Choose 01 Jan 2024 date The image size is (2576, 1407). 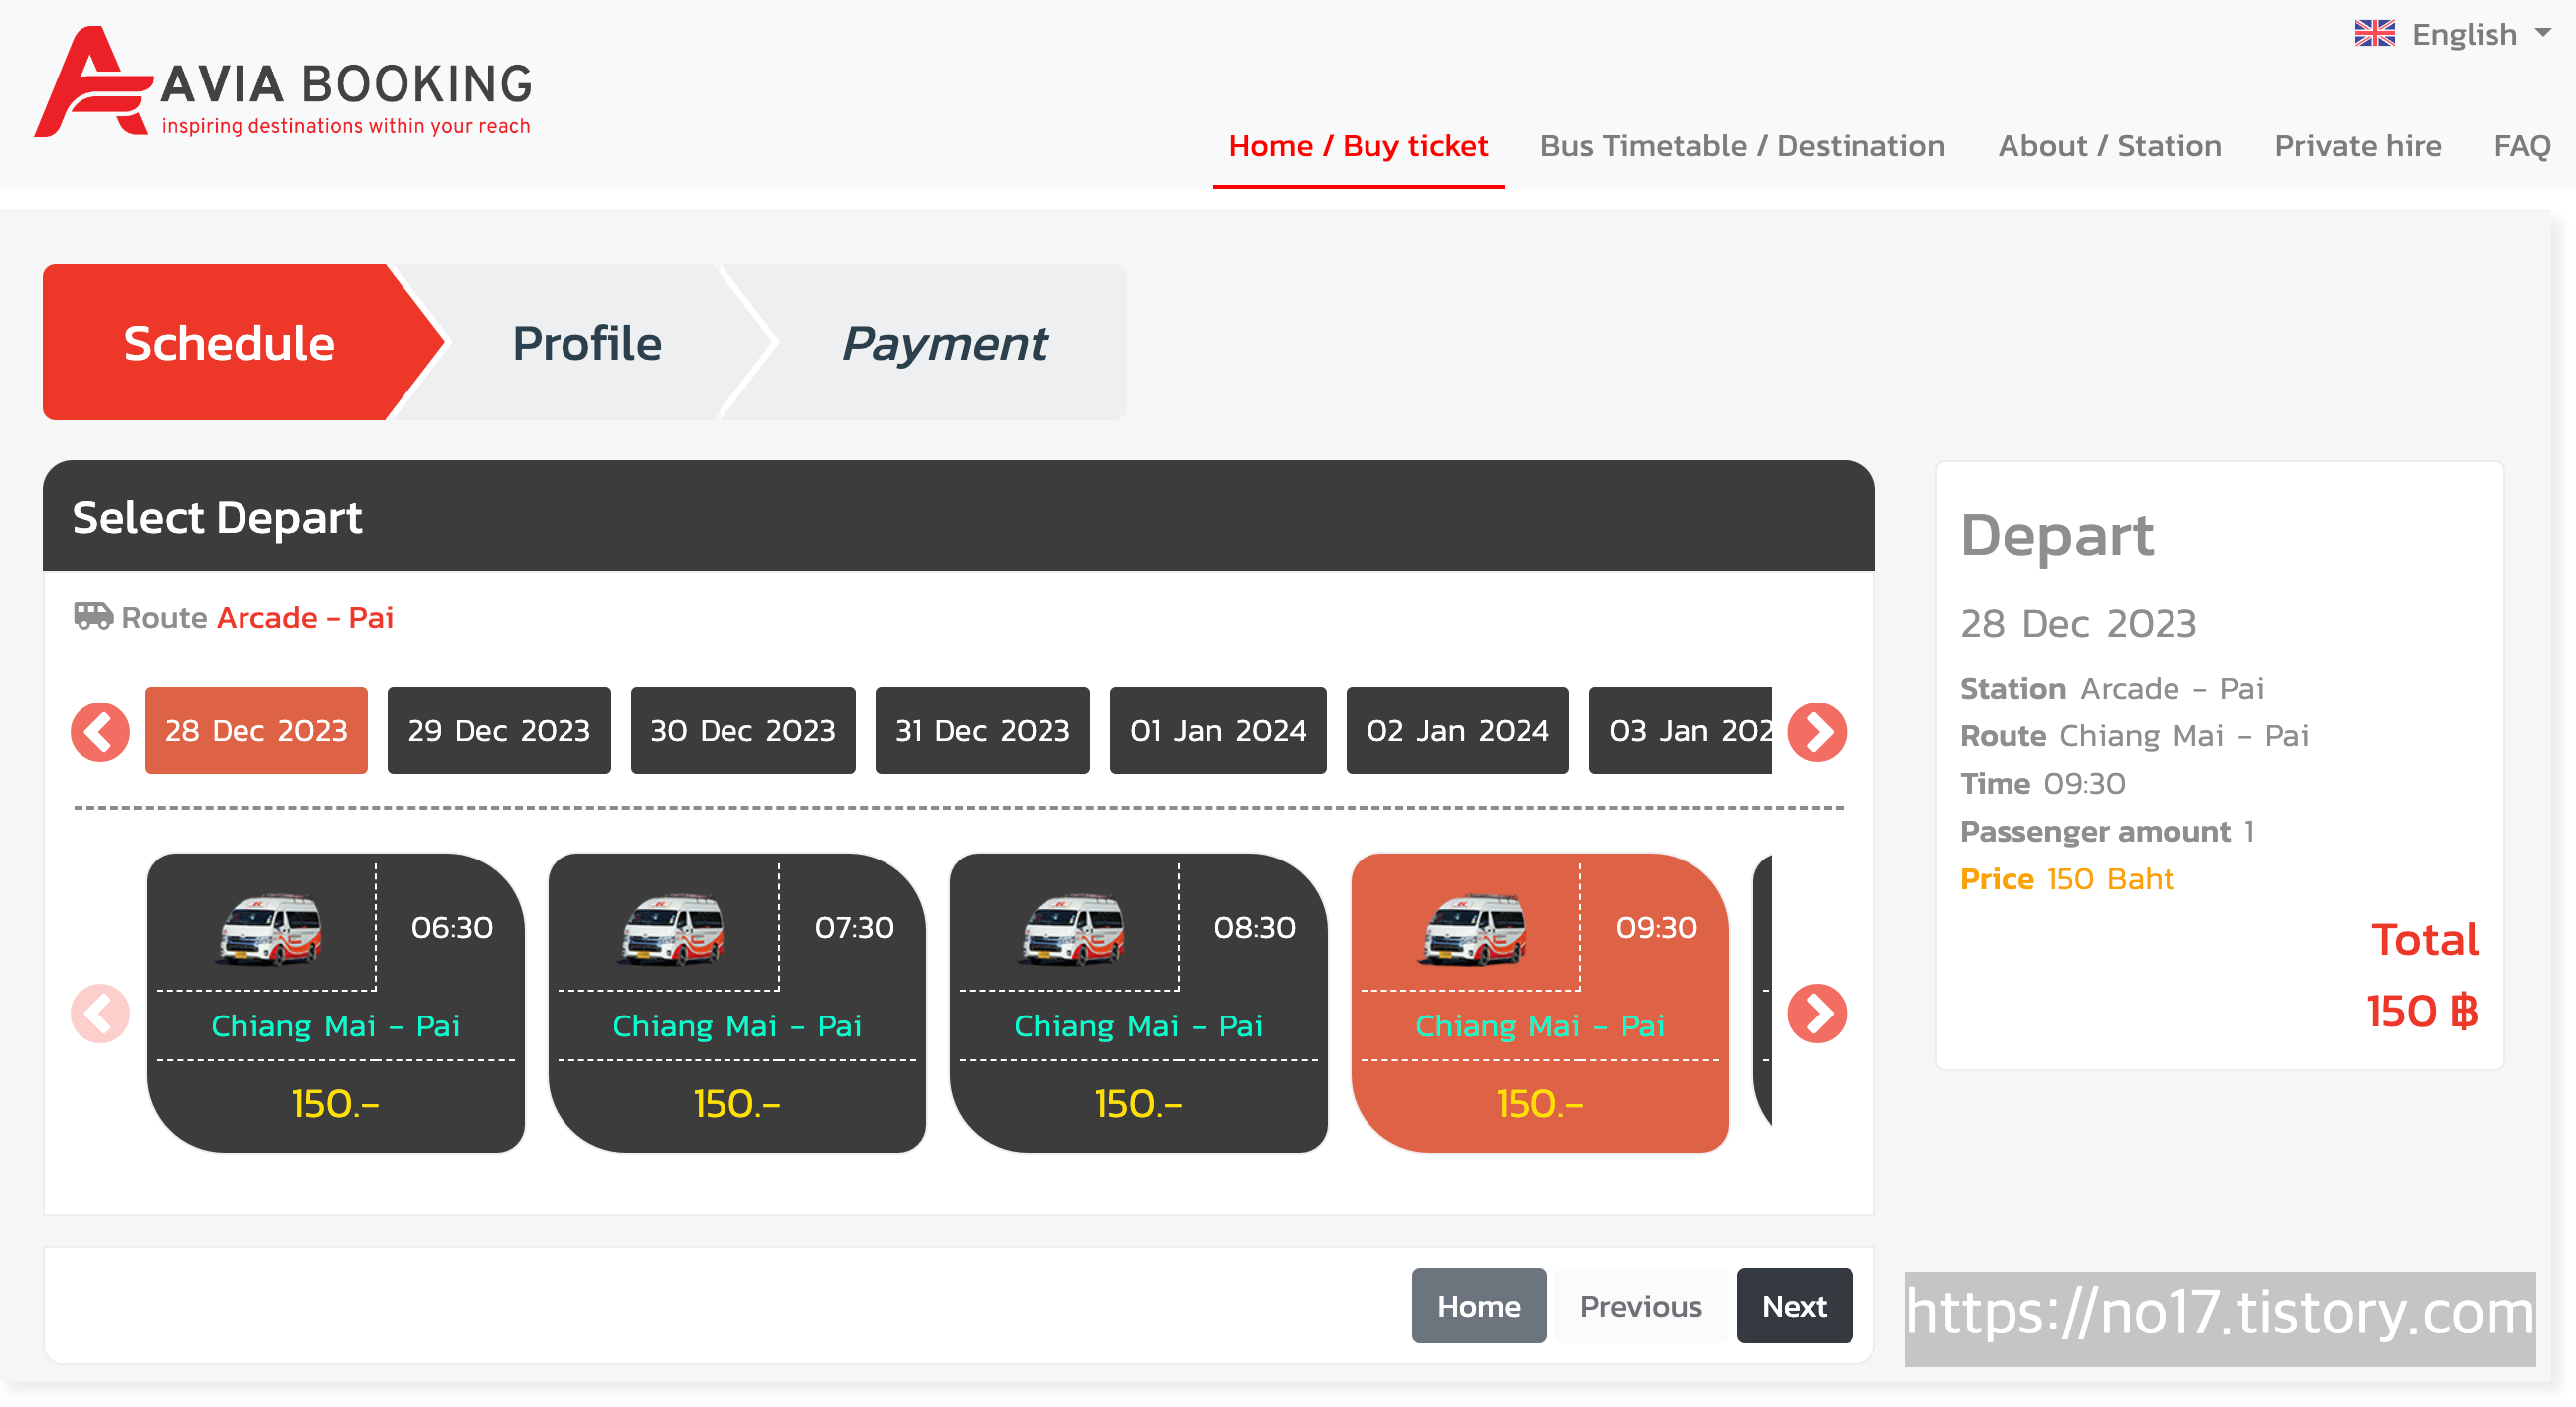(x=1218, y=730)
